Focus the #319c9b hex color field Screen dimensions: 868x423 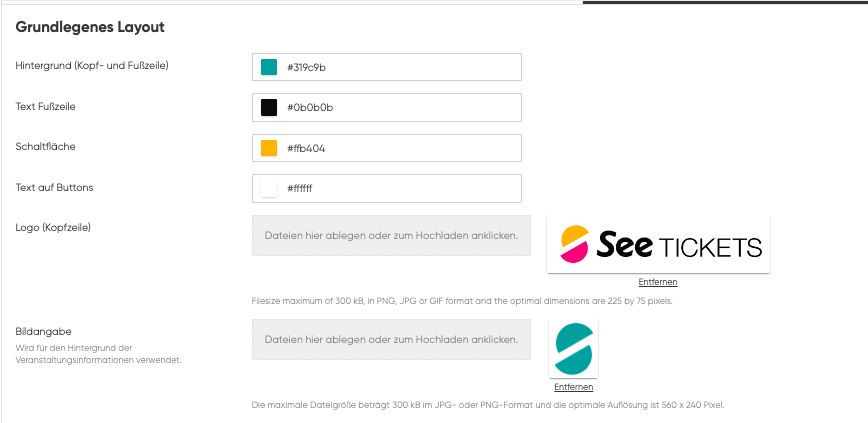(x=387, y=67)
